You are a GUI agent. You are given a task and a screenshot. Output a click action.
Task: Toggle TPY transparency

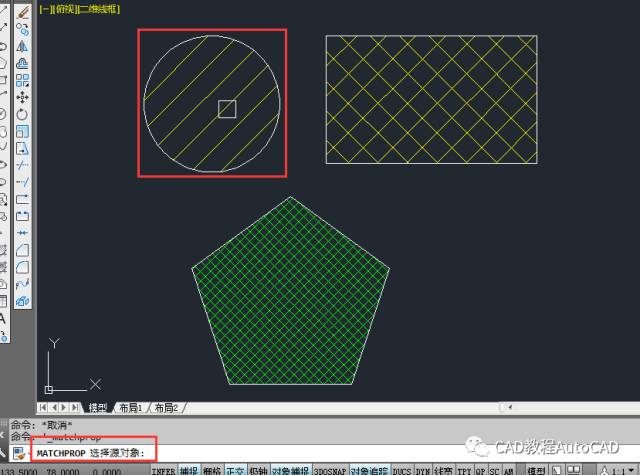pyautogui.click(x=464, y=471)
